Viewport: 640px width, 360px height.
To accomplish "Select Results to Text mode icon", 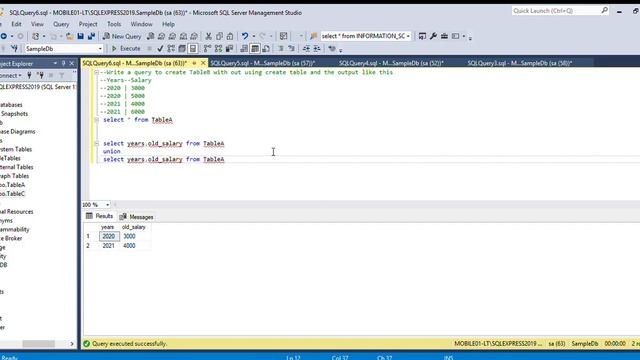I will click(x=244, y=49).
